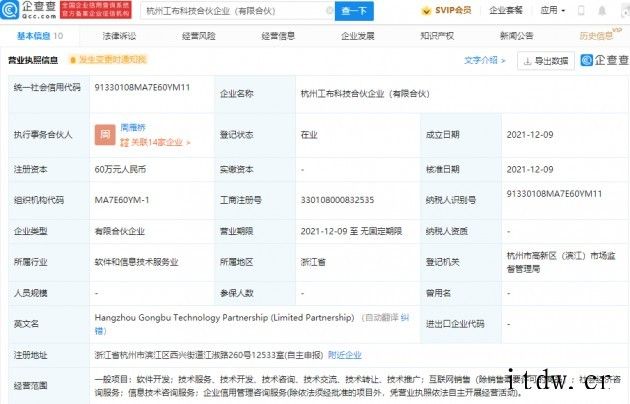Click the 登记机关 value 杭州市高新区
The width and height of the screenshot is (630, 404).
(561, 262)
